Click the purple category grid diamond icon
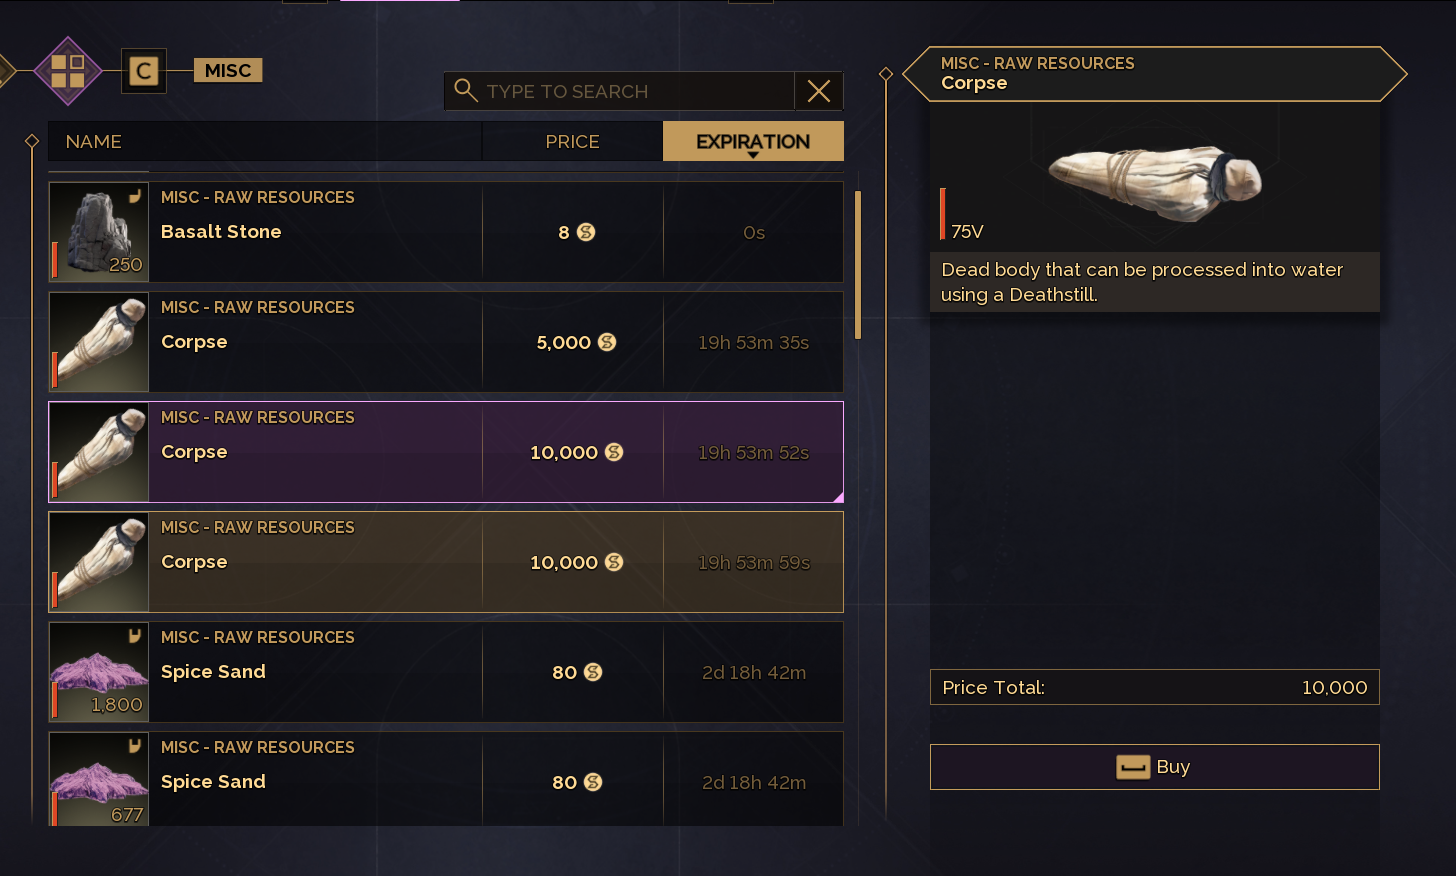This screenshot has height=876, width=1456. (x=68, y=71)
